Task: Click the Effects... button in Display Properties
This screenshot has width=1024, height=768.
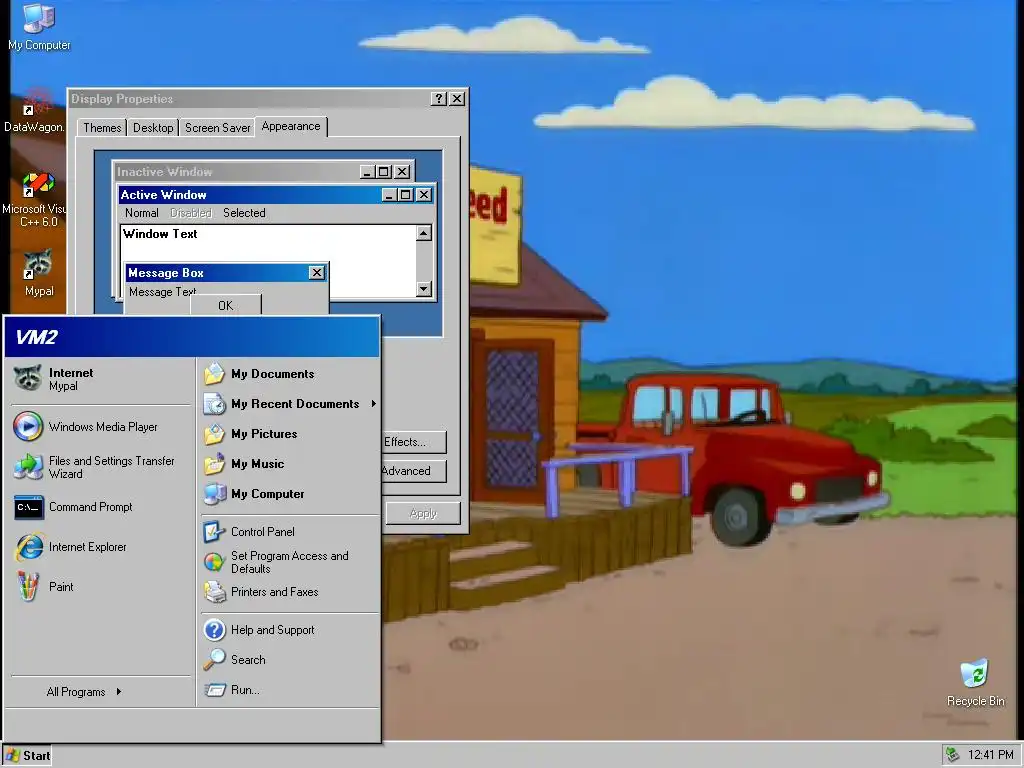Action: [x=414, y=442]
